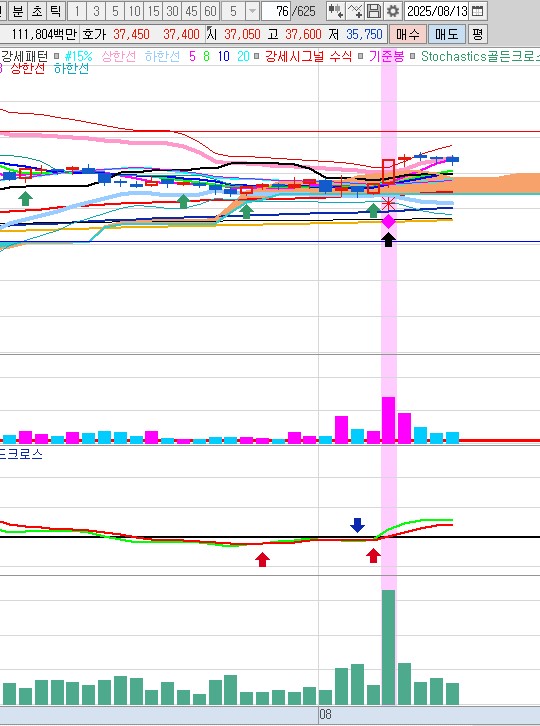Click the ask quote price 37,450
The image size is (540, 726).
[x=132, y=34]
